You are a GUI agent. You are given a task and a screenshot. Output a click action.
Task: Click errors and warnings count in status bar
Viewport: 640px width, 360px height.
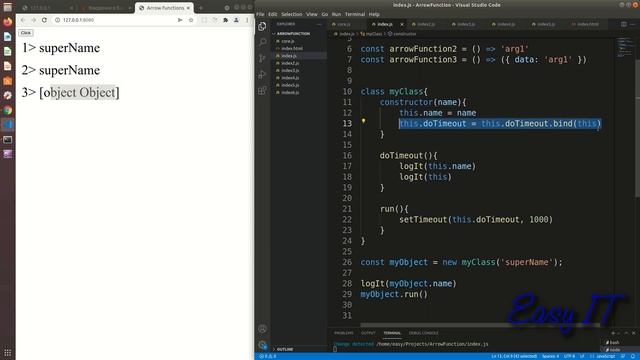268,356
